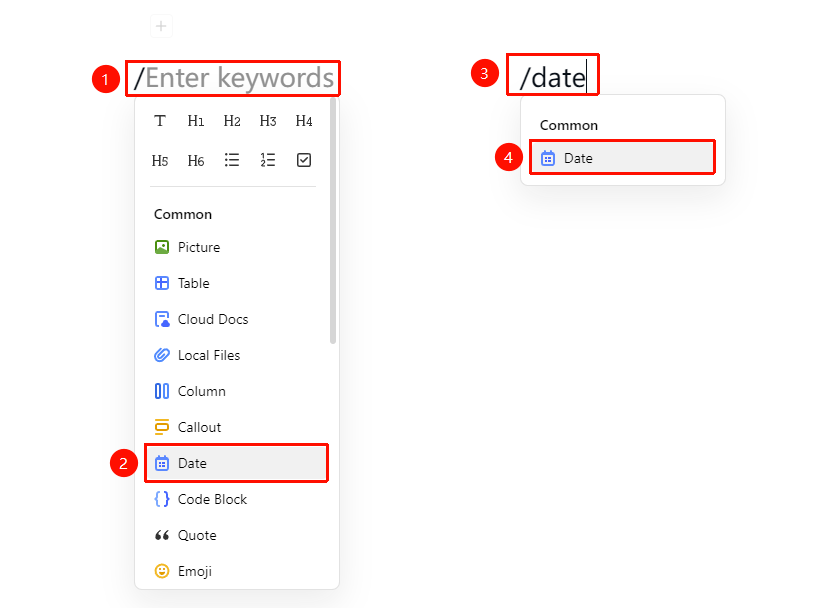Choose the H3 heading icon
Image resolution: width=826 pixels, height=608 pixels.
pyautogui.click(x=268, y=121)
